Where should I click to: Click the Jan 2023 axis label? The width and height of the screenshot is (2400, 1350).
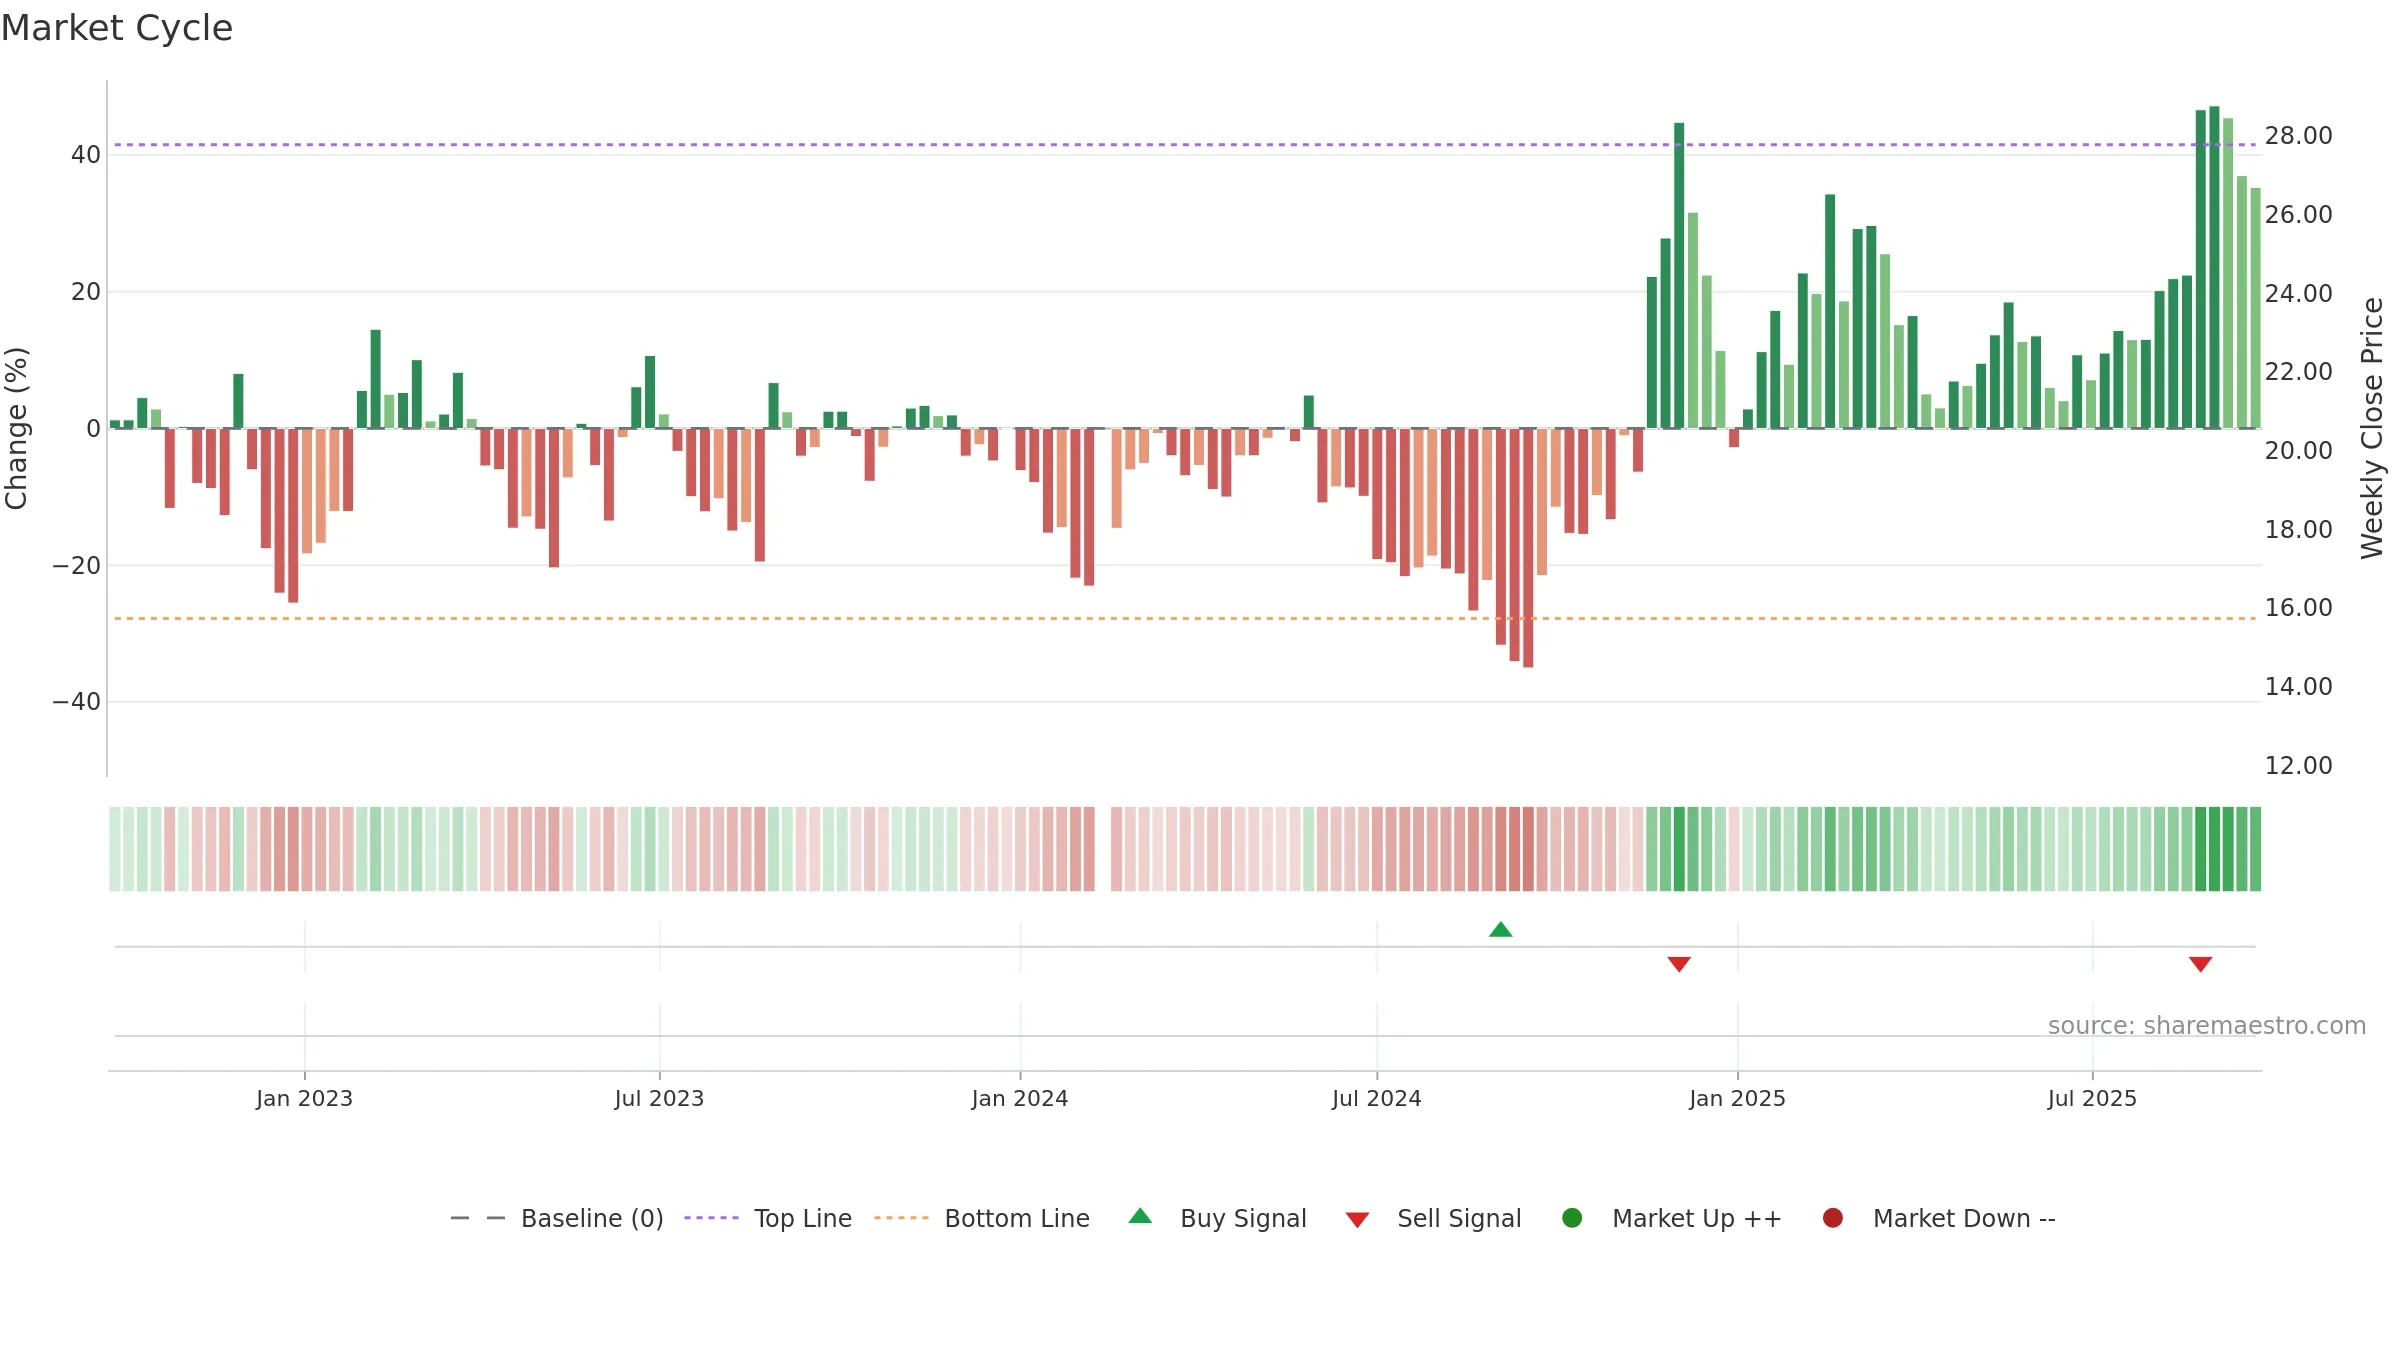coord(304,1098)
